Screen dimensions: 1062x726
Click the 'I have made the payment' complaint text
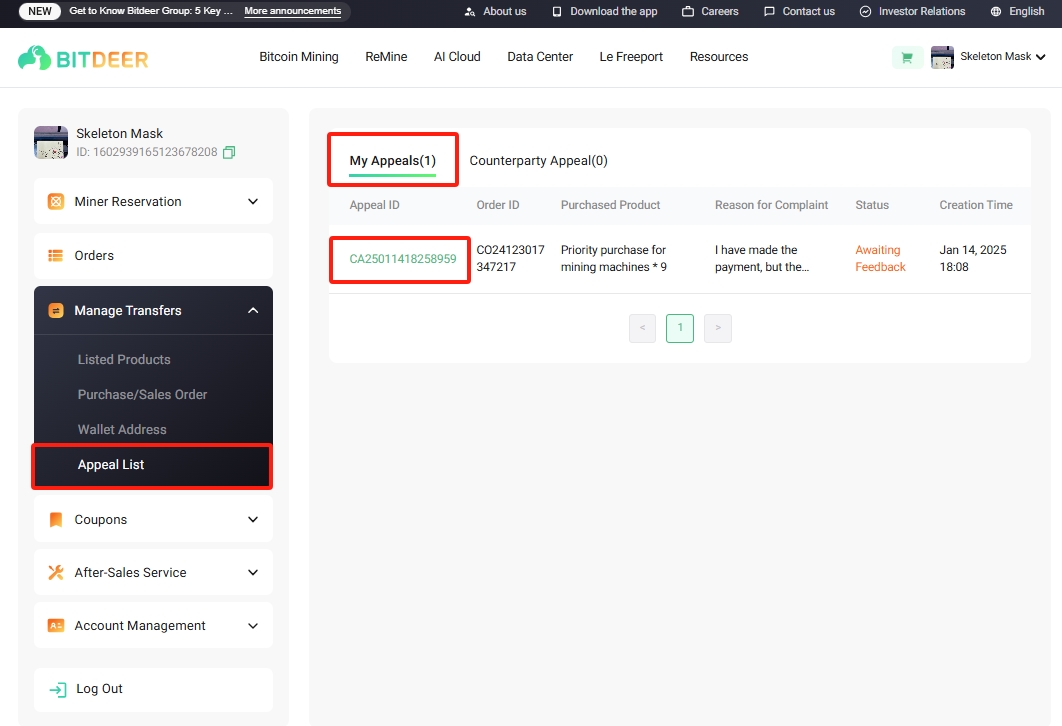(762, 259)
